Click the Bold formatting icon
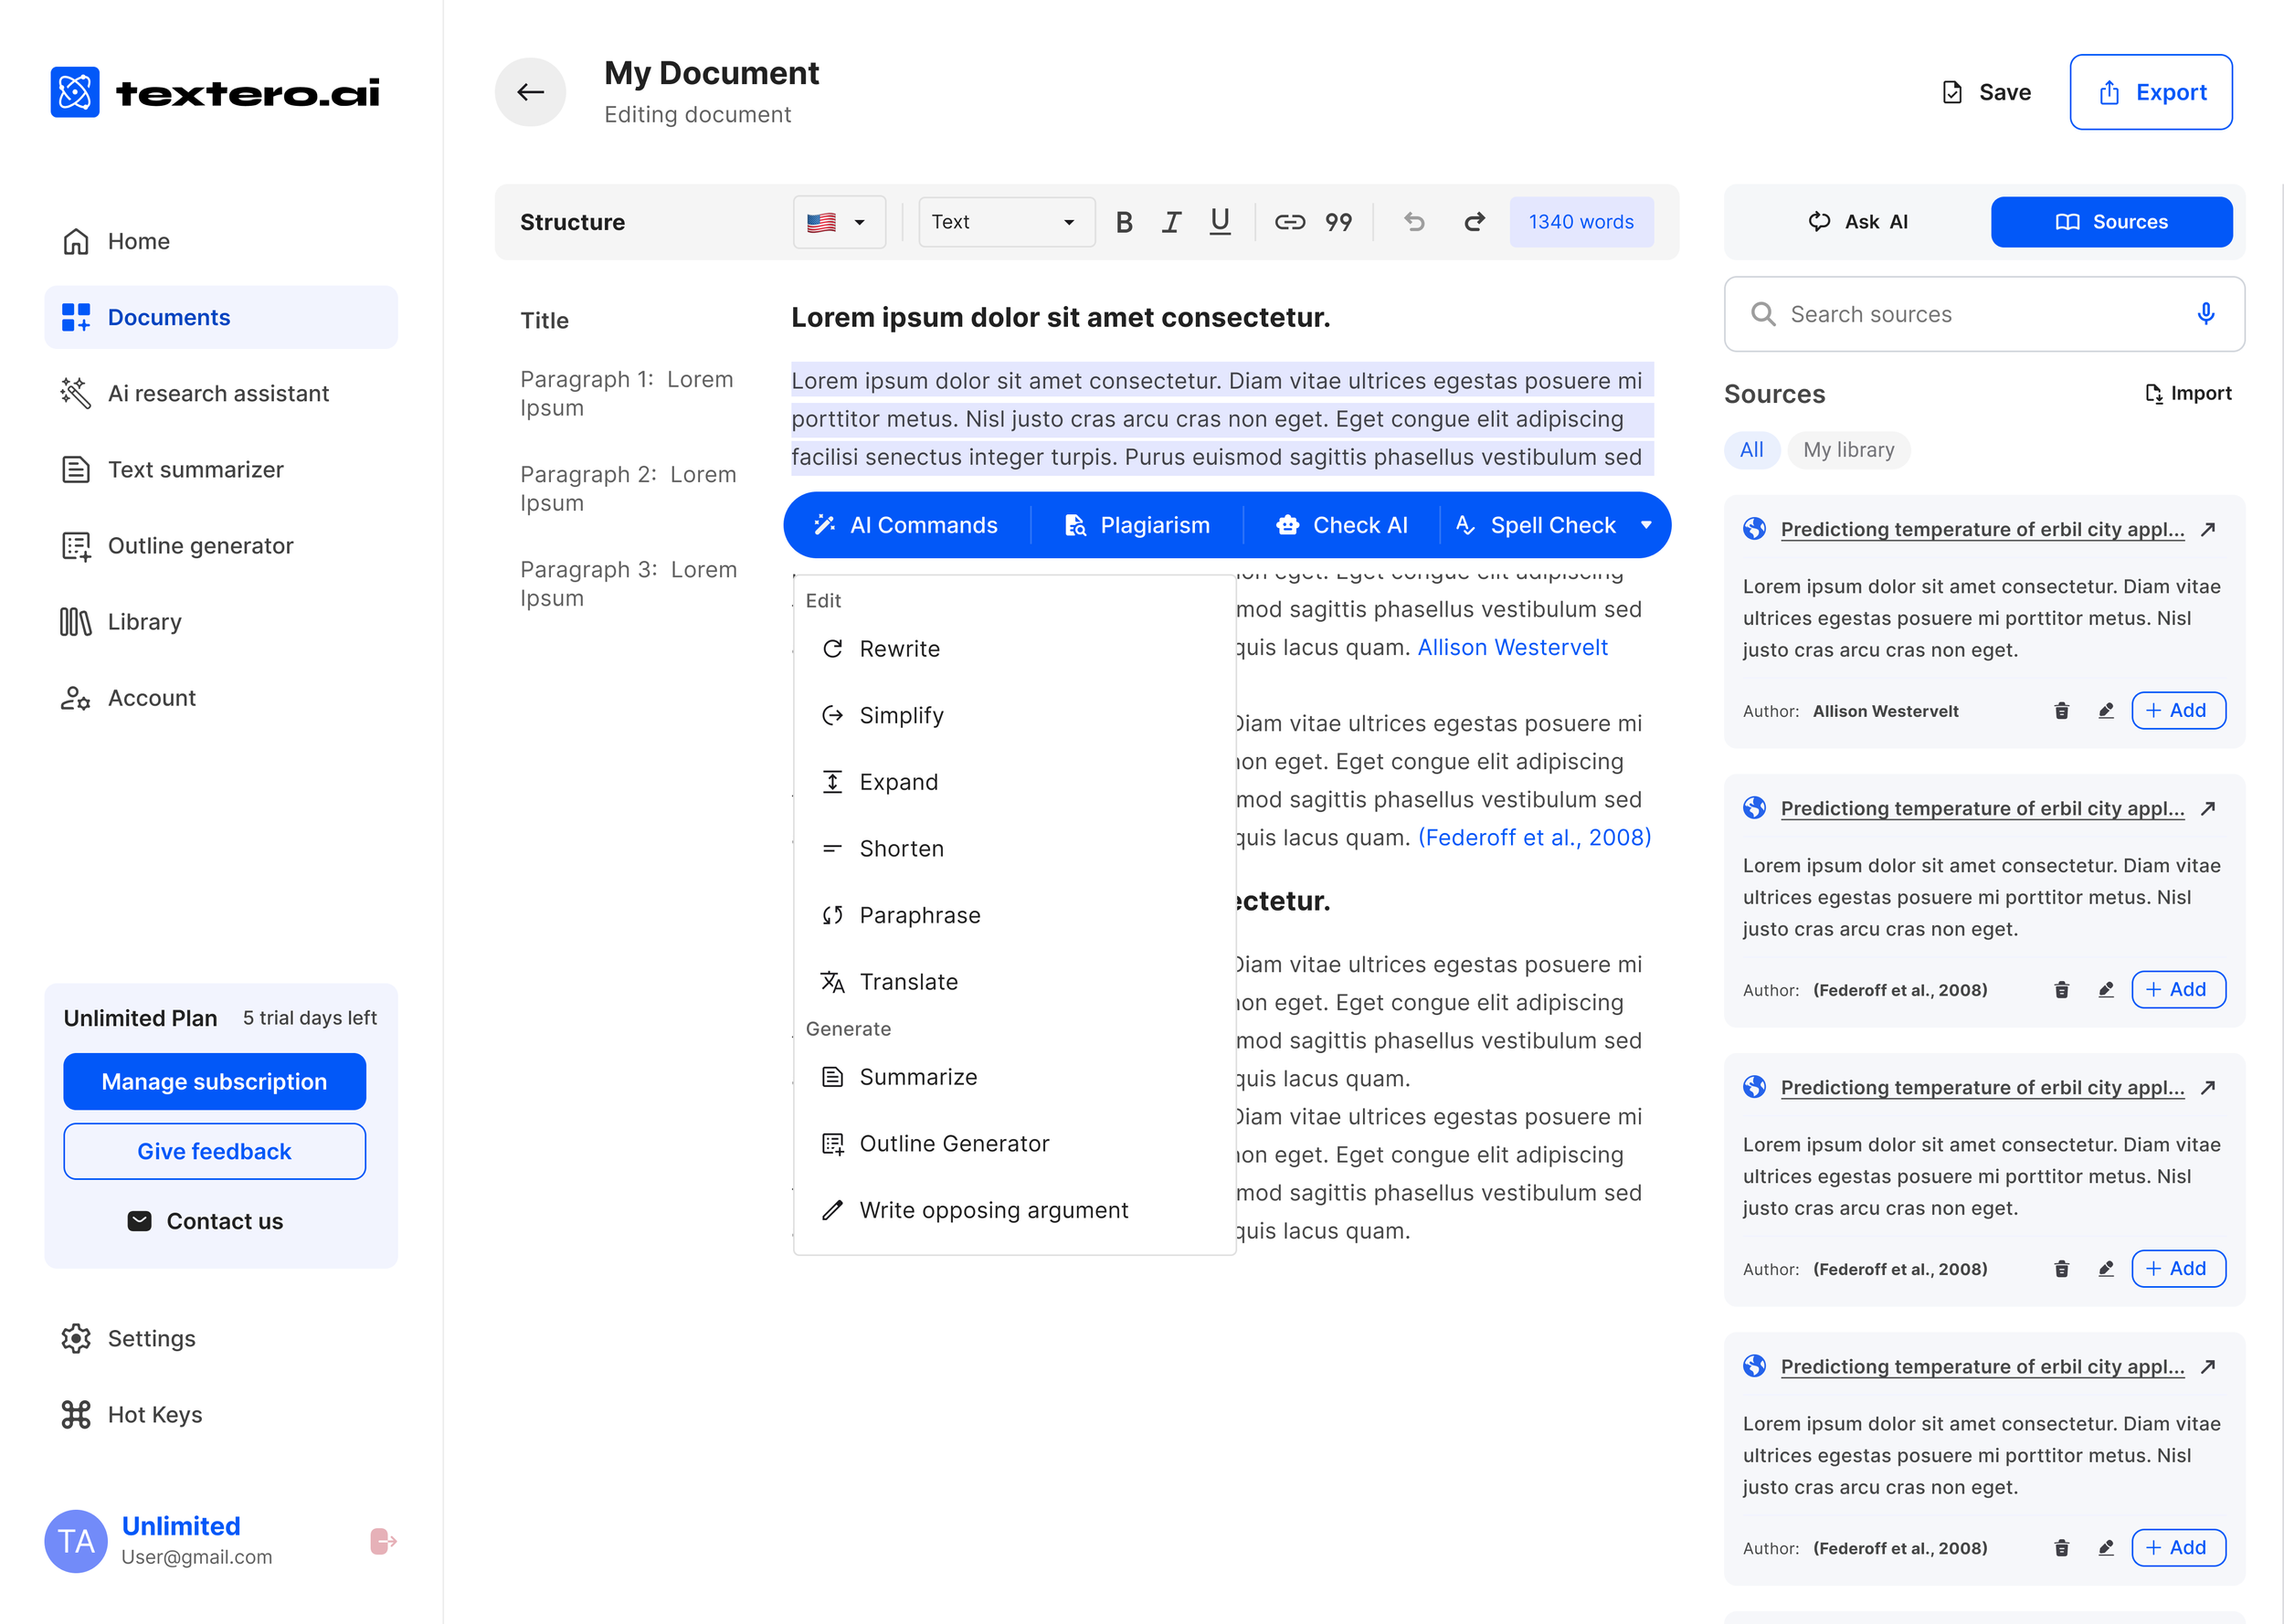 pos(1123,222)
